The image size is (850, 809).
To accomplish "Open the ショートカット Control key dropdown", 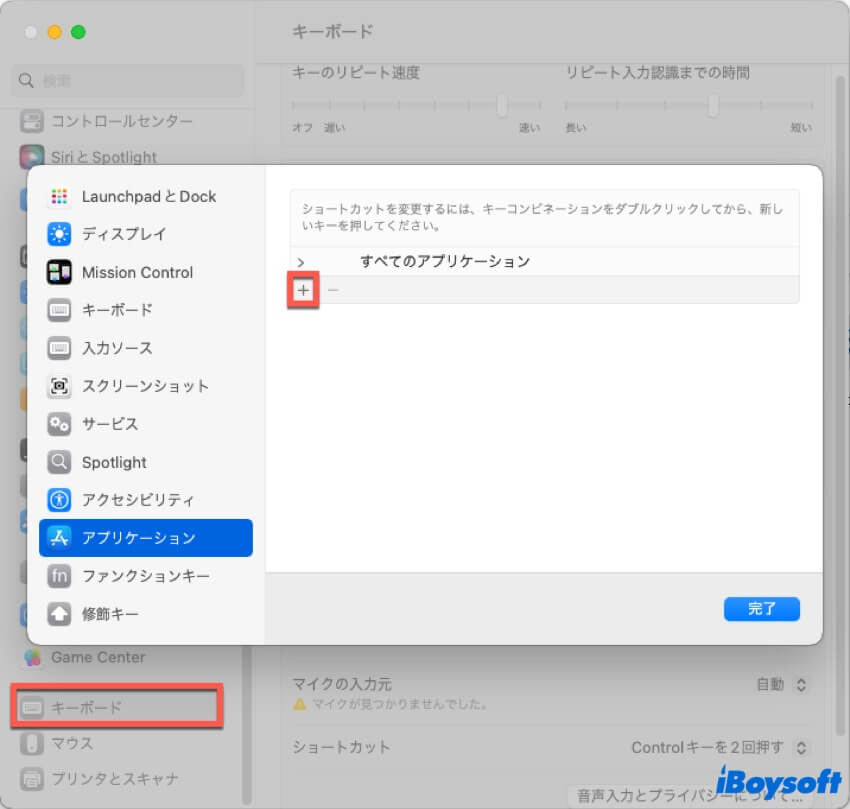I will (x=799, y=747).
